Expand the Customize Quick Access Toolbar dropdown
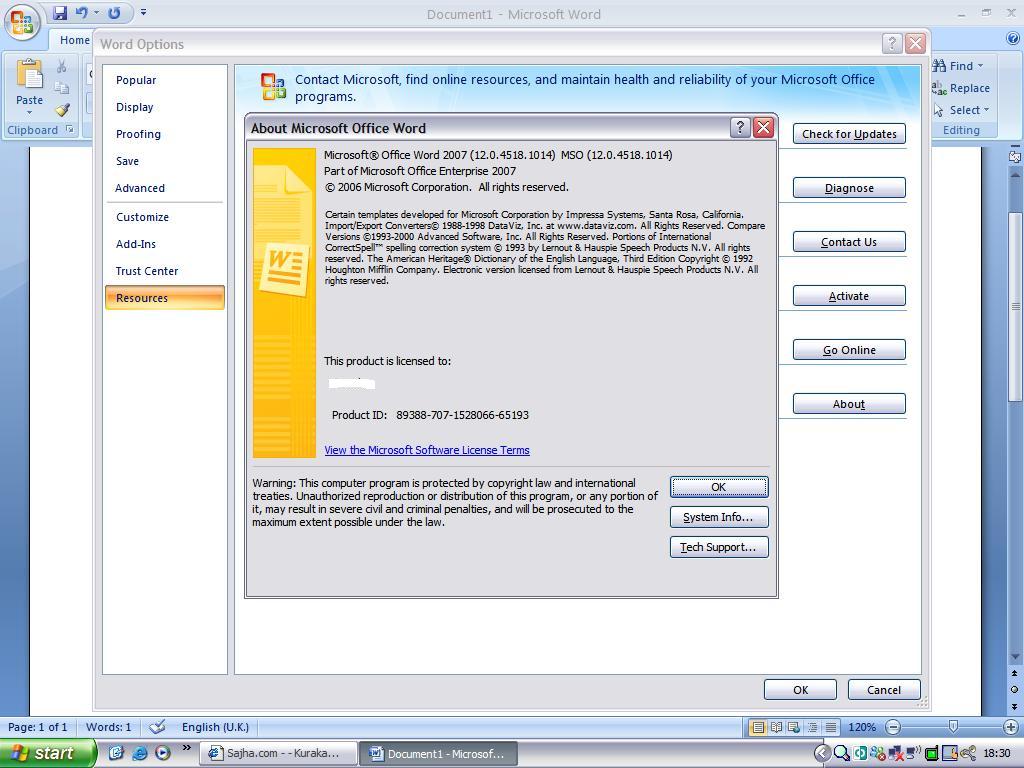Image resolution: width=1024 pixels, height=768 pixels. pos(143,13)
